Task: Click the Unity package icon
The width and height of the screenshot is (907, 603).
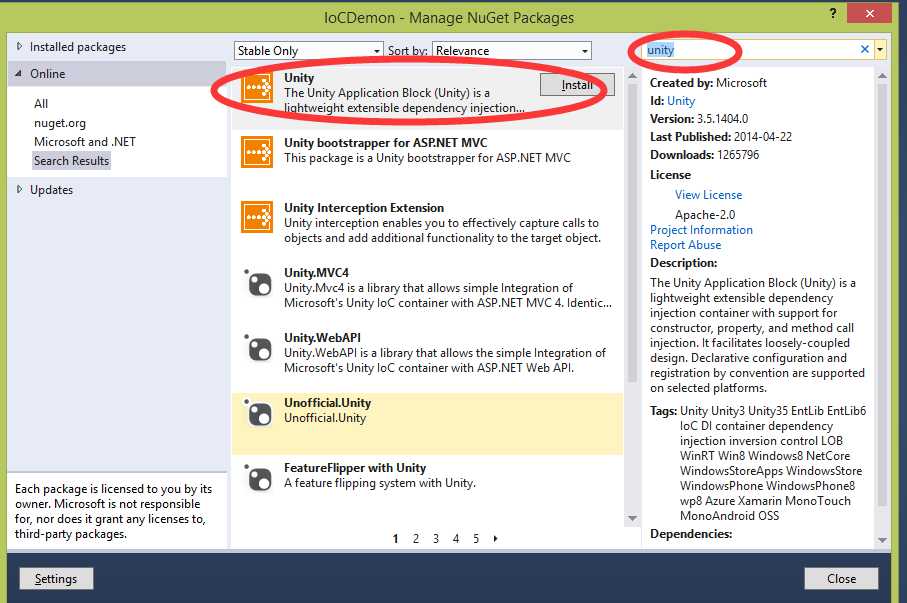Action: [x=257, y=88]
